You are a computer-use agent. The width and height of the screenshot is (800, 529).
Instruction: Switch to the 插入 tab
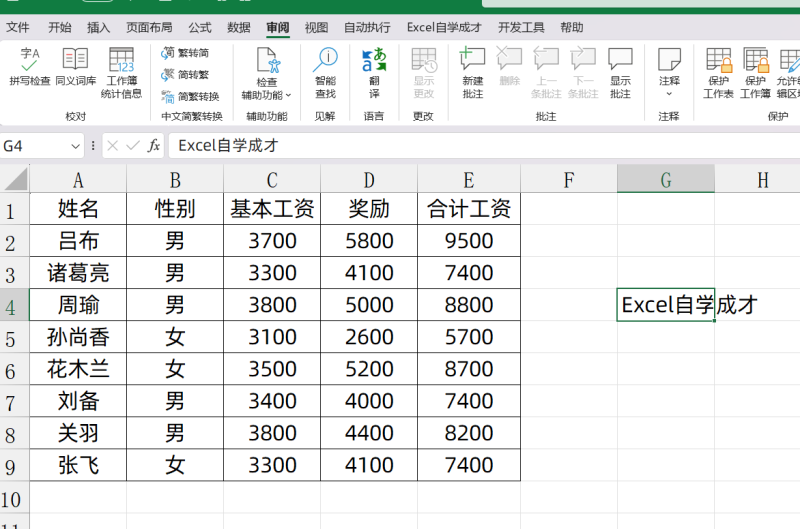tap(98, 27)
